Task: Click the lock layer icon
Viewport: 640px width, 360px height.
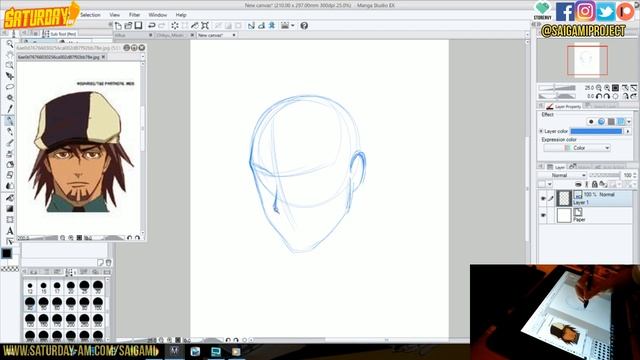Action: pyautogui.click(x=595, y=184)
